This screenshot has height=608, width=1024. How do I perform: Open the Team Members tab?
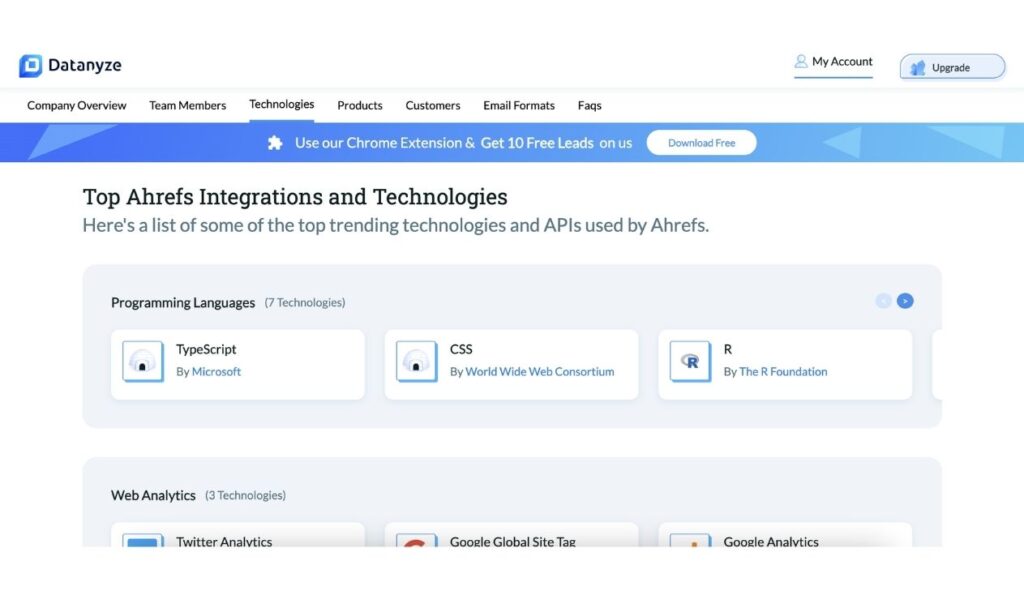click(x=187, y=105)
